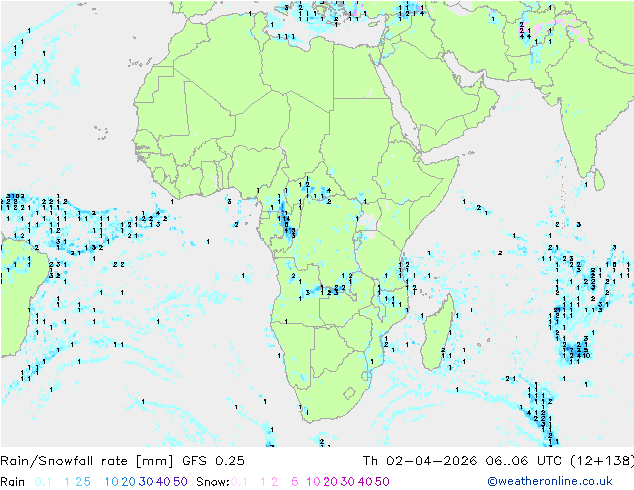Viewport: 634px width, 490px height.
Task: Click the '(12+138)' forecast offset text
Action: [x=602, y=460]
